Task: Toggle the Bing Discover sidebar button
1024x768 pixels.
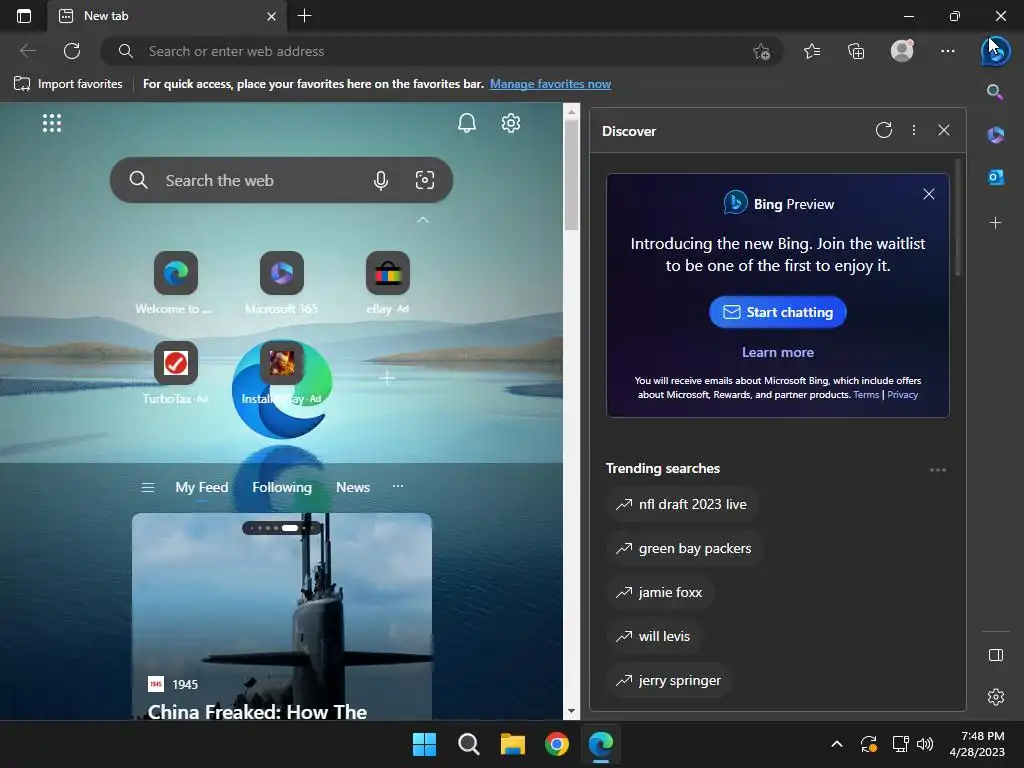Action: point(995,51)
